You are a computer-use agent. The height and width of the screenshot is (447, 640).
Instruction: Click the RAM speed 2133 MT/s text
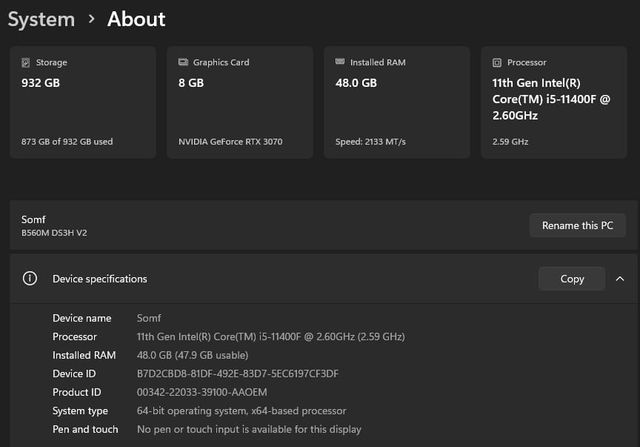point(371,141)
